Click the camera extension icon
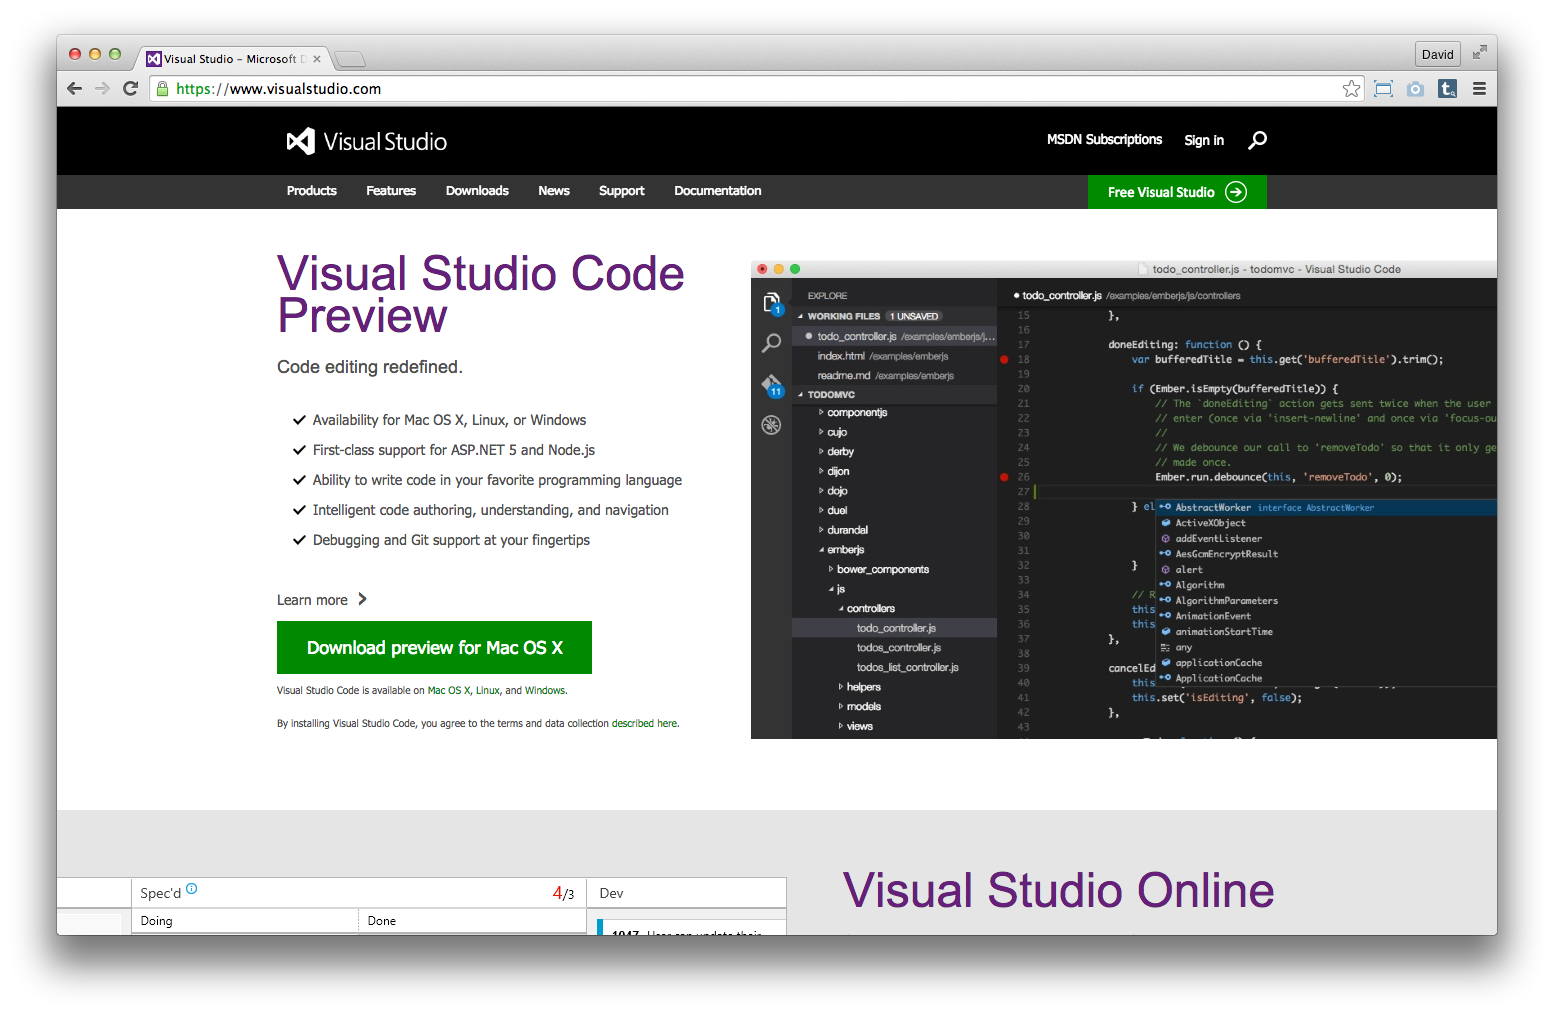 pyautogui.click(x=1415, y=89)
